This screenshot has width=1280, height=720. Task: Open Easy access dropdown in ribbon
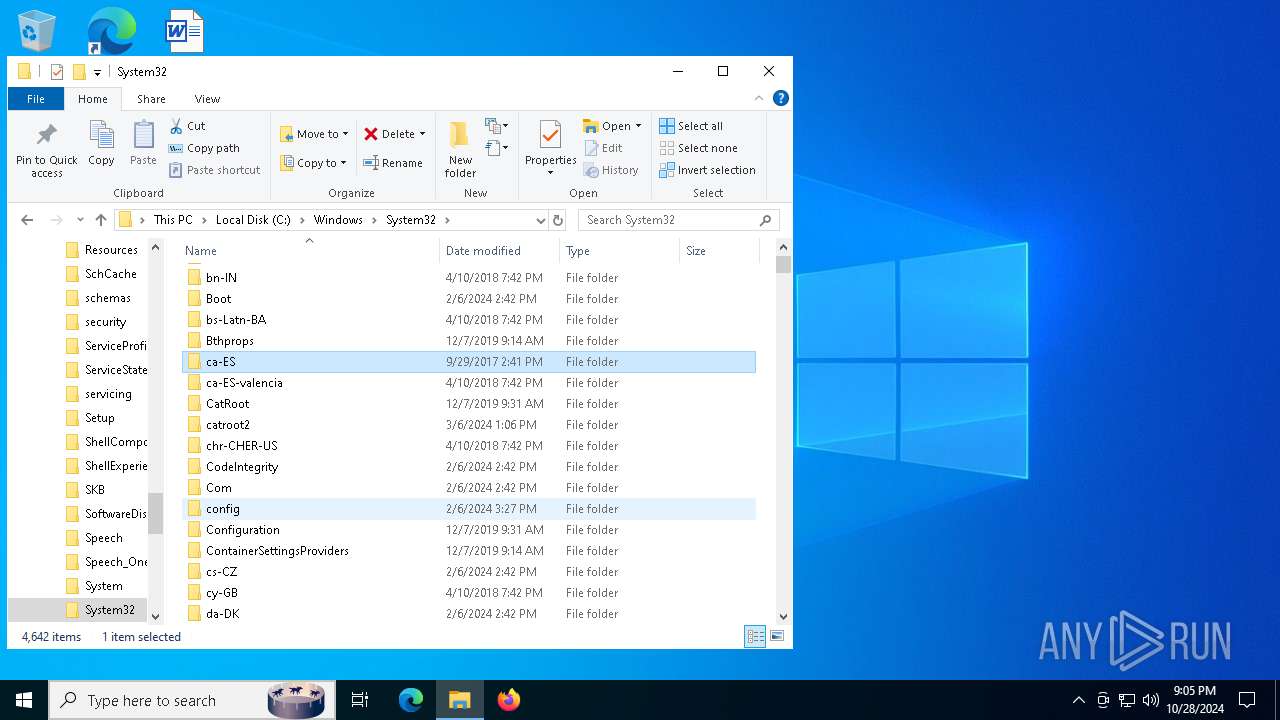click(x=497, y=148)
